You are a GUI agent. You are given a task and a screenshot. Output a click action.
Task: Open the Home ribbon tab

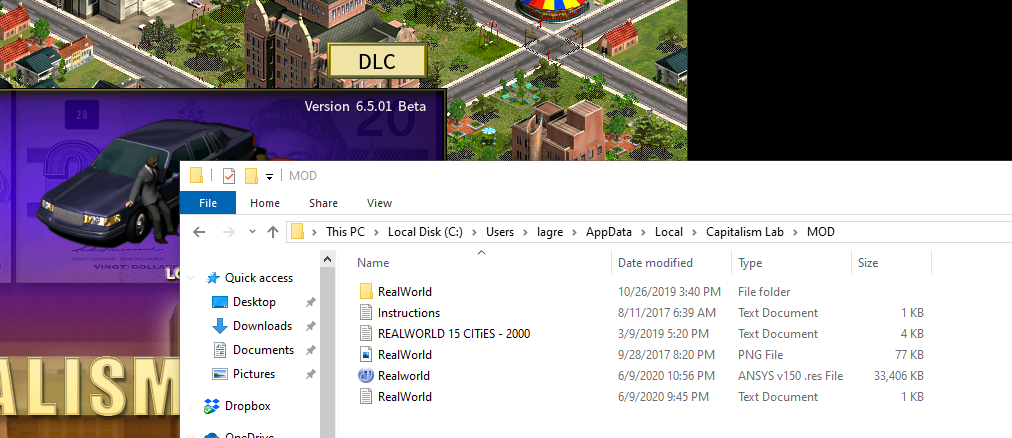pos(265,203)
